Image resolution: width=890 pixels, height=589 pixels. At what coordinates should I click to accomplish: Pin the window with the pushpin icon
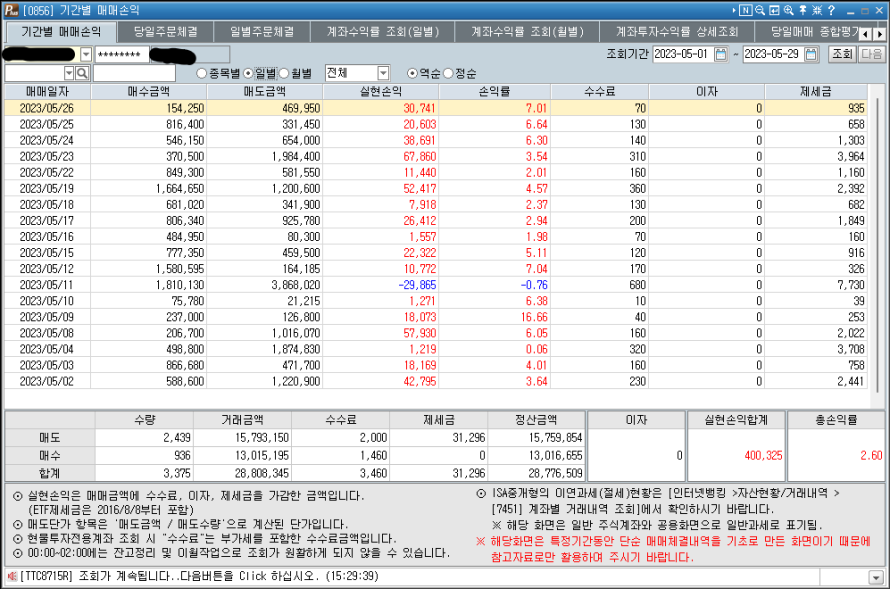click(x=803, y=10)
